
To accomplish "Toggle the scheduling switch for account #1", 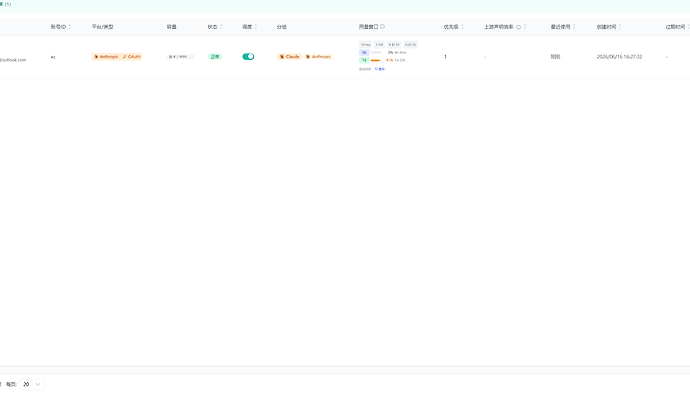I will tap(248, 56).
